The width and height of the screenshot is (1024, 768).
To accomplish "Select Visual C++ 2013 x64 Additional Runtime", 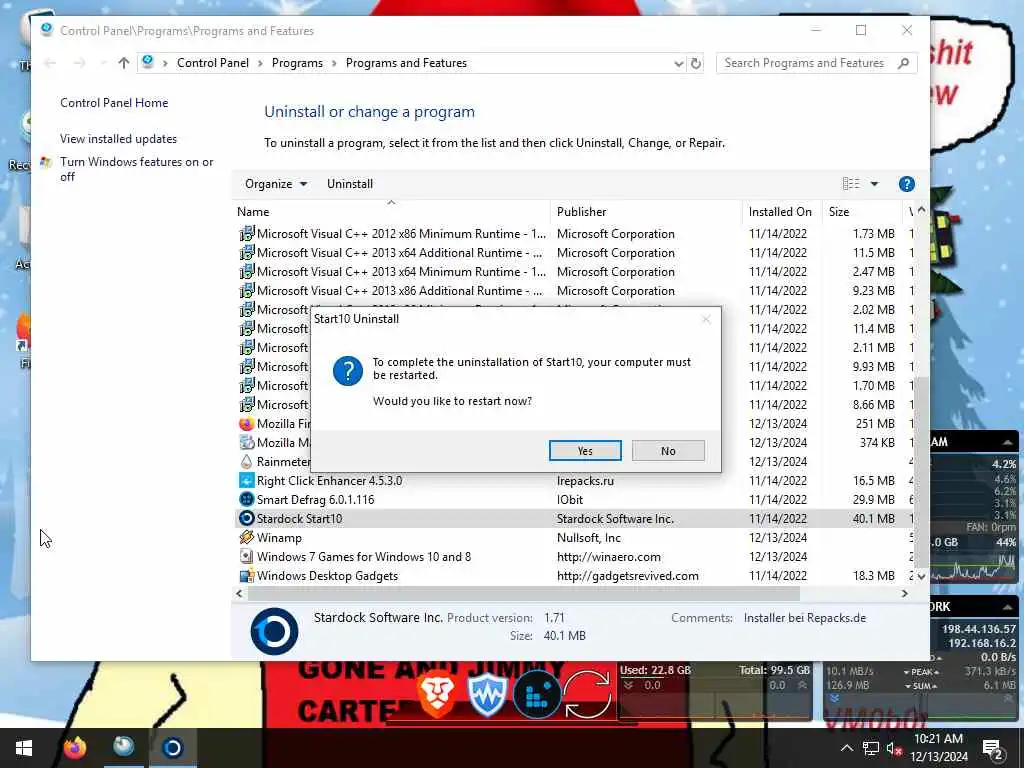I will pyautogui.click(x=399, y=253).
